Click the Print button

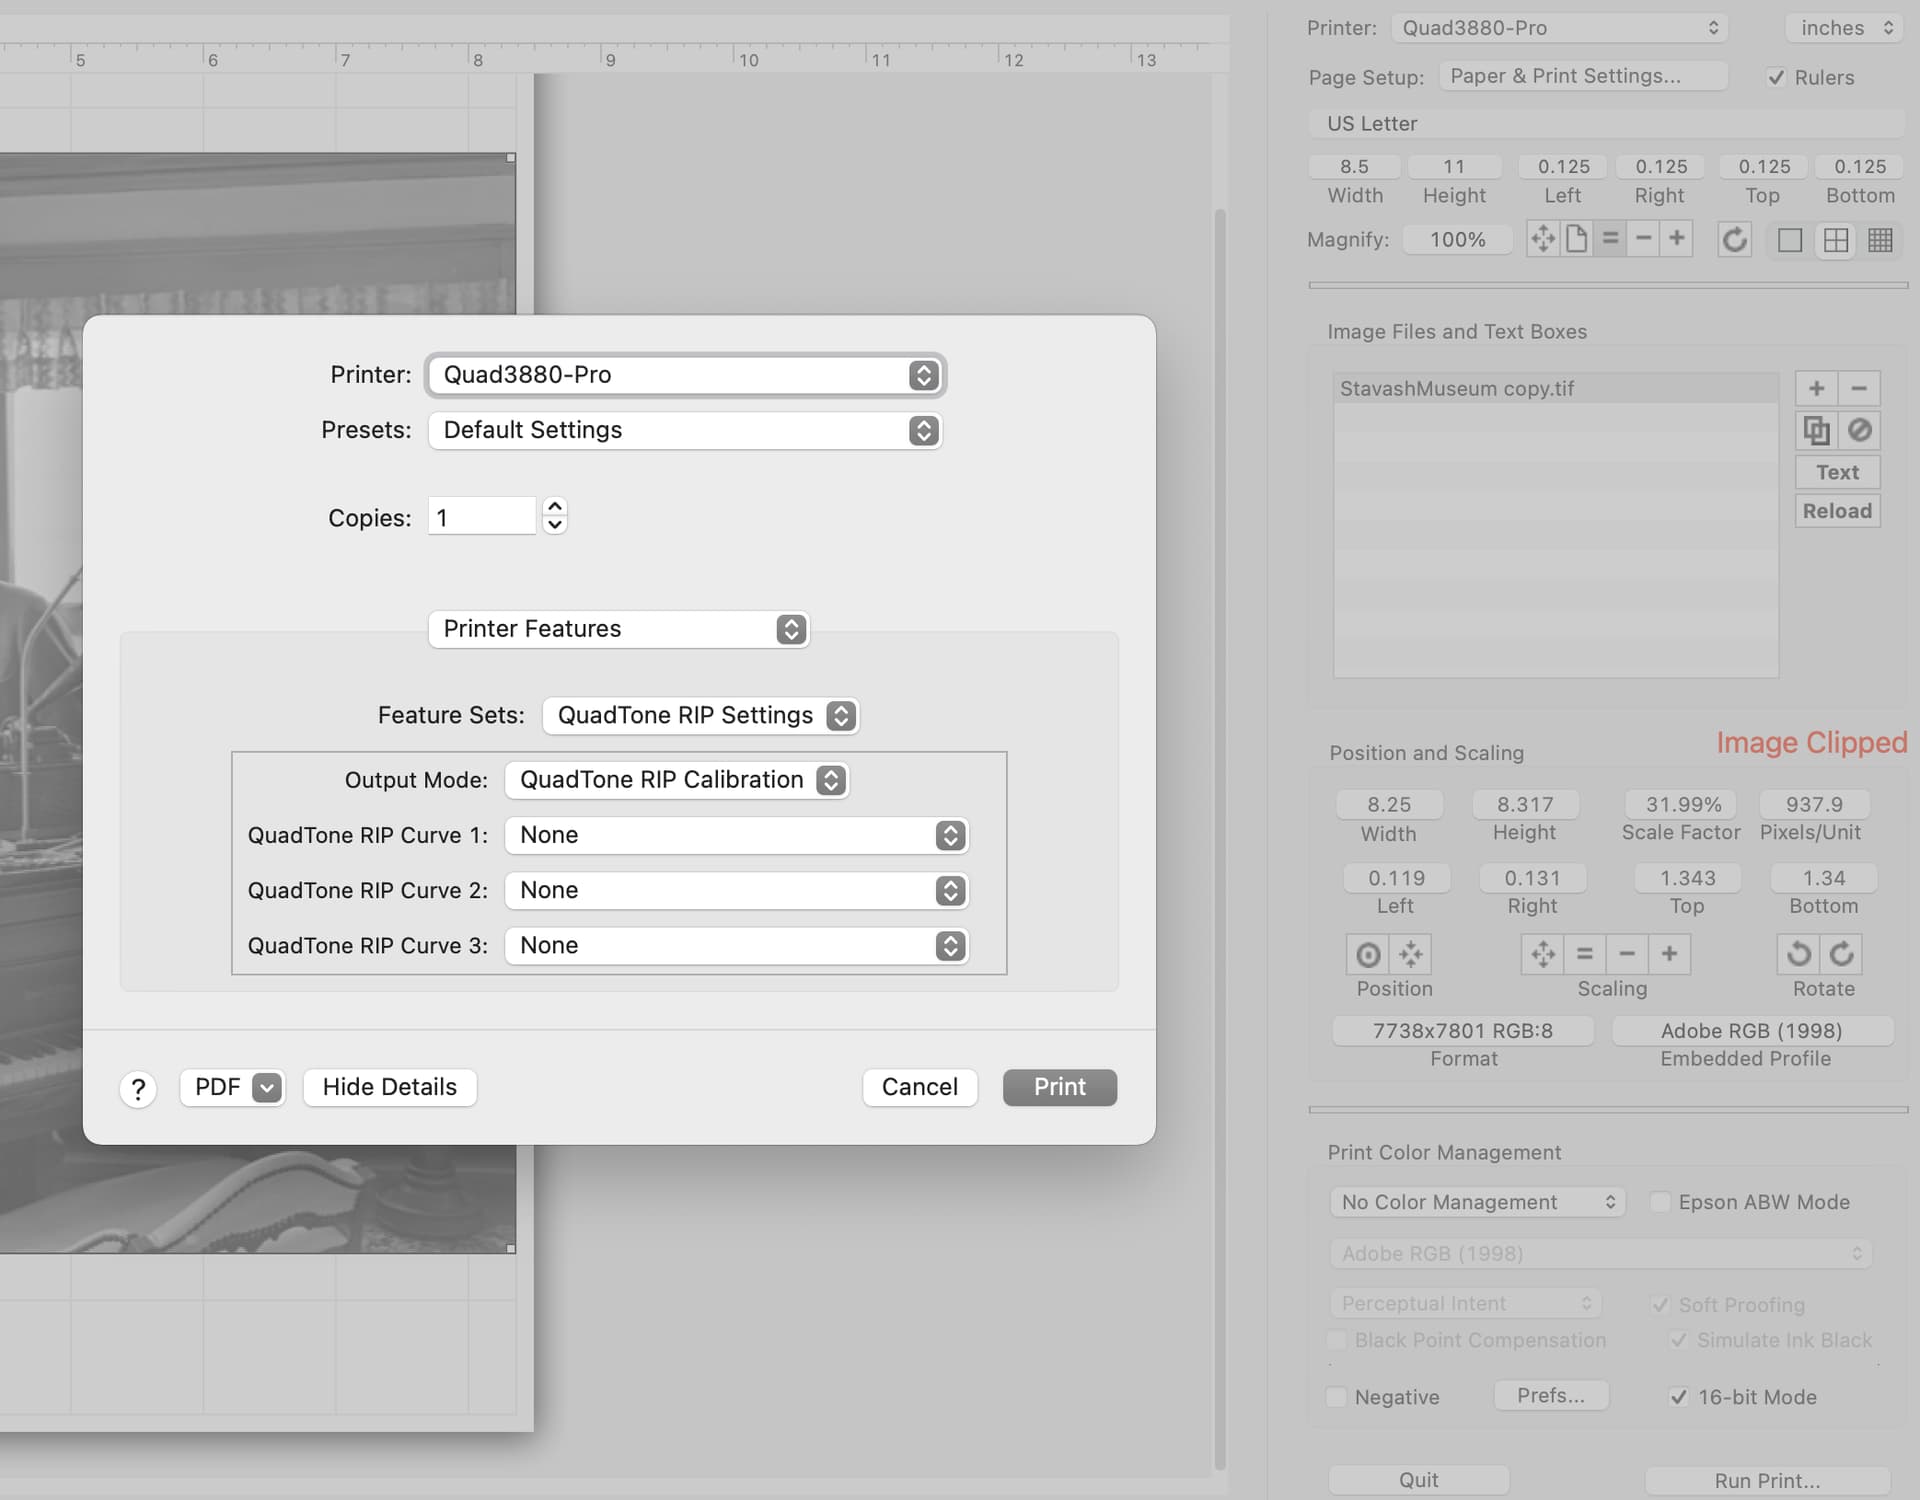pos(1060,1087)
